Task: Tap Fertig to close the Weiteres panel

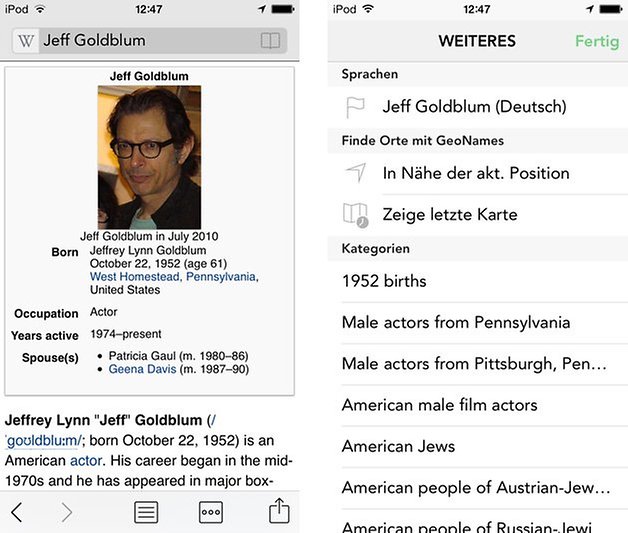Action: pyautogui.click(x=597, y=41)
